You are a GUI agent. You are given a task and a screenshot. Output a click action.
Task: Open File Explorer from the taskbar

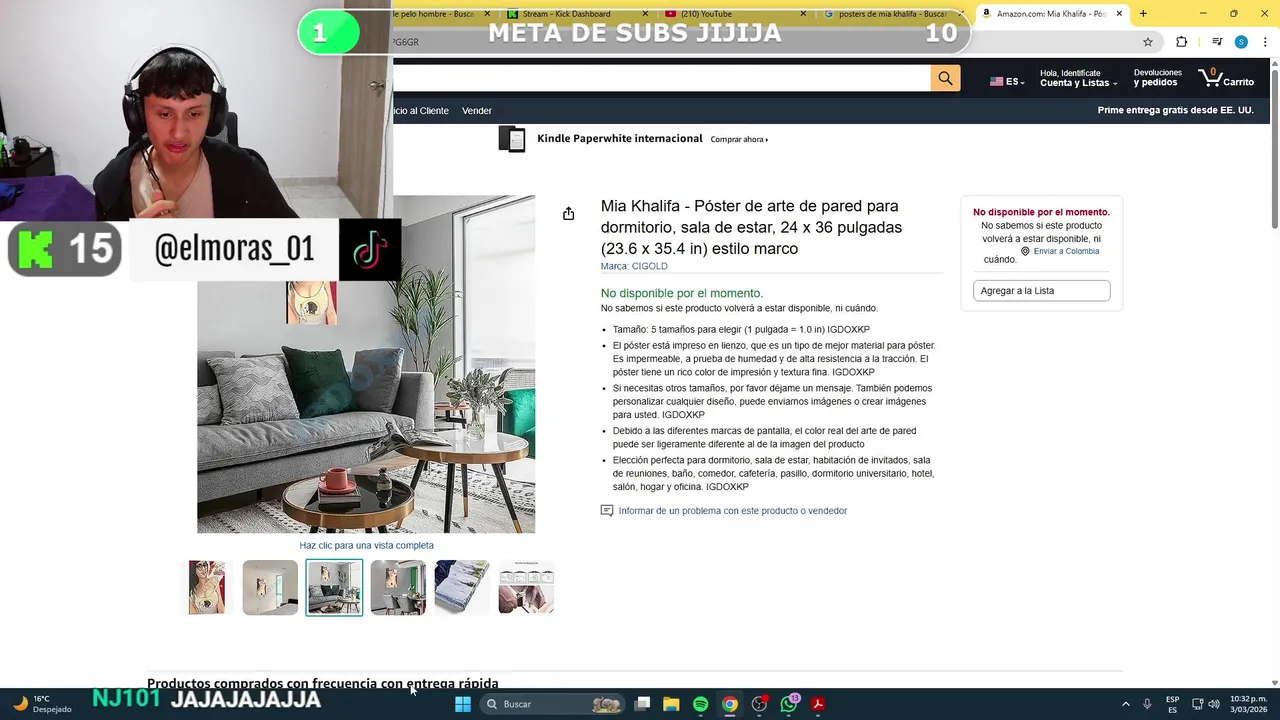[671, 704]
